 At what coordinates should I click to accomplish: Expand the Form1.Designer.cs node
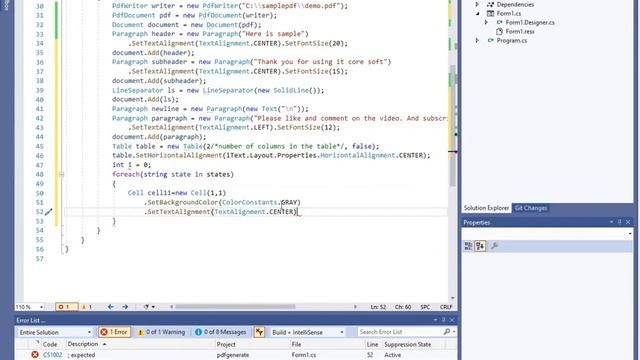[486, 22]
